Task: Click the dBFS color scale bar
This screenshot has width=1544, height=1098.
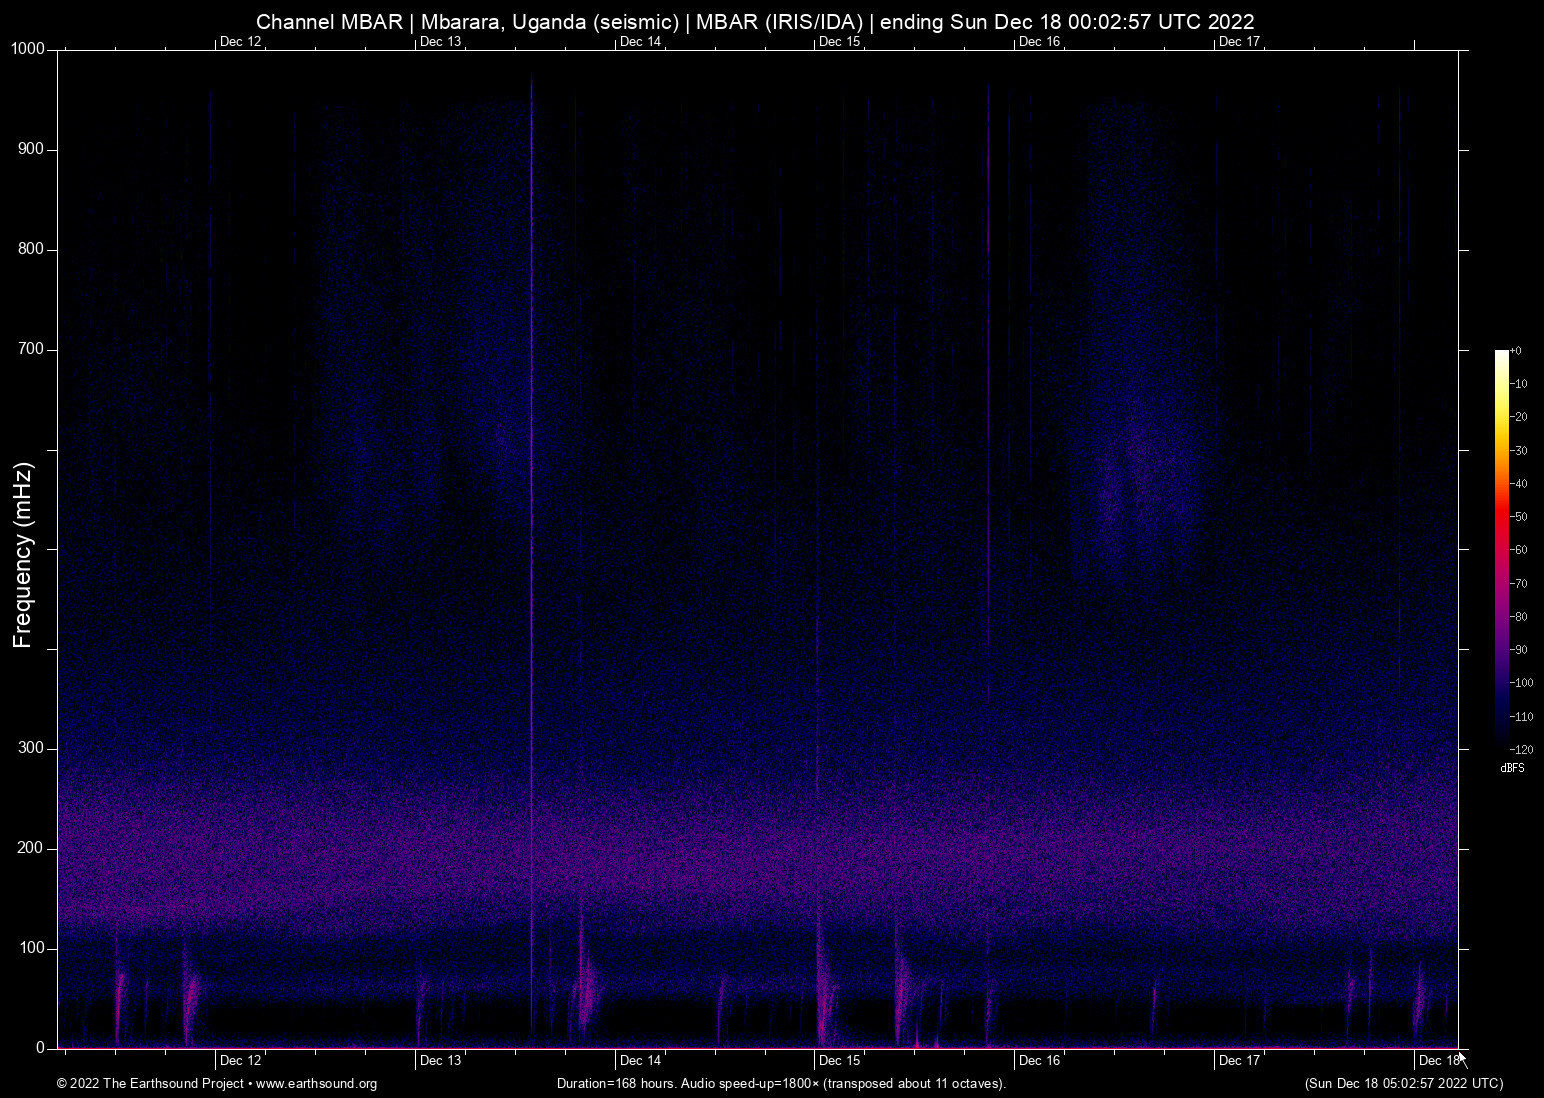Action: pyautogui.click(x=1501, y=548)
